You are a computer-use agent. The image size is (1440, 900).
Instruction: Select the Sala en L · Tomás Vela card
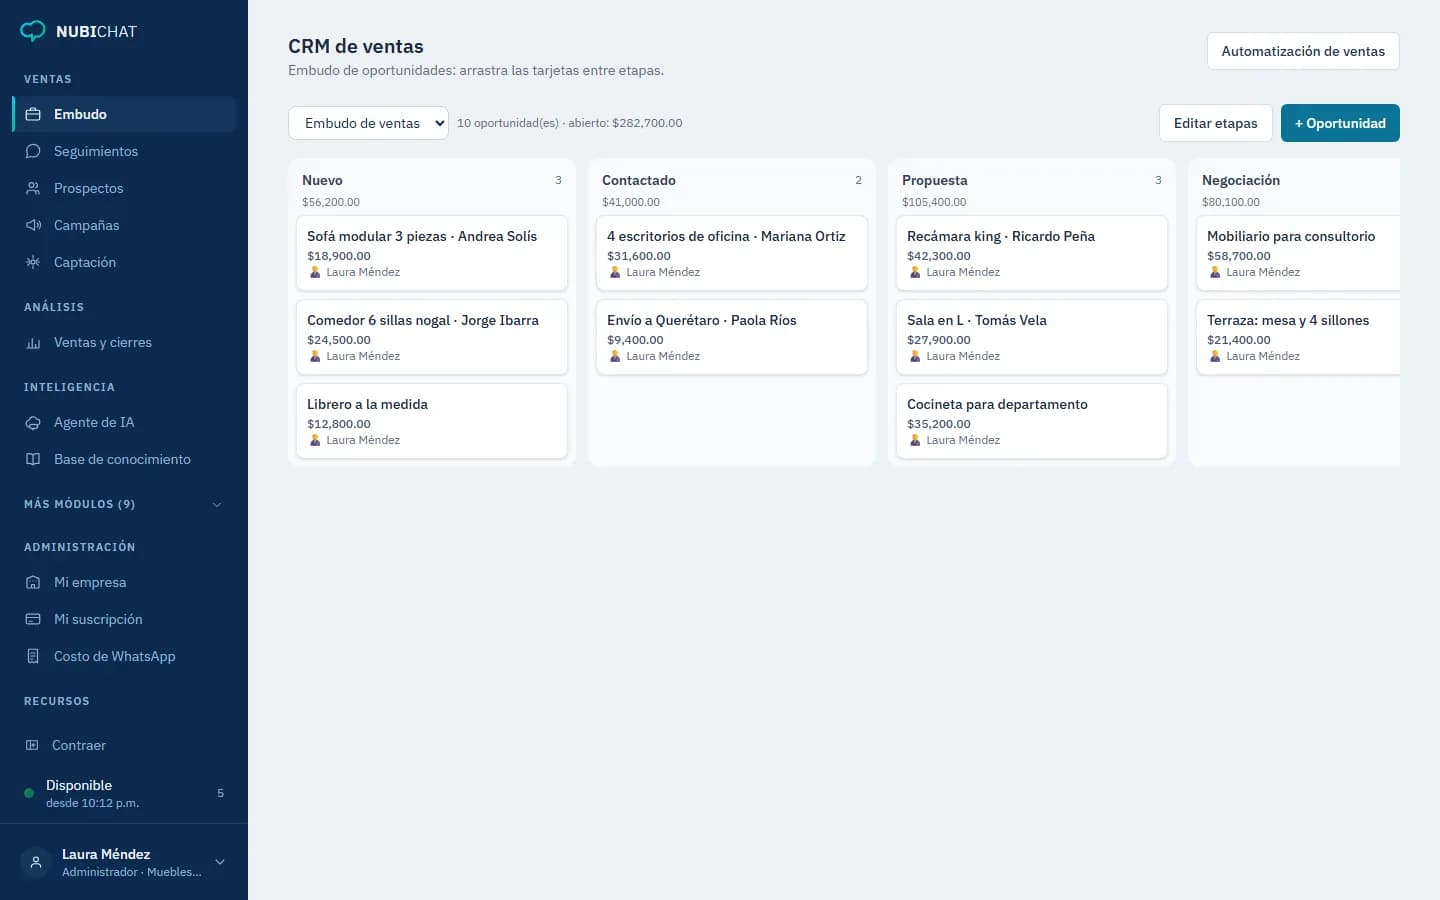tap(1032, 337)
